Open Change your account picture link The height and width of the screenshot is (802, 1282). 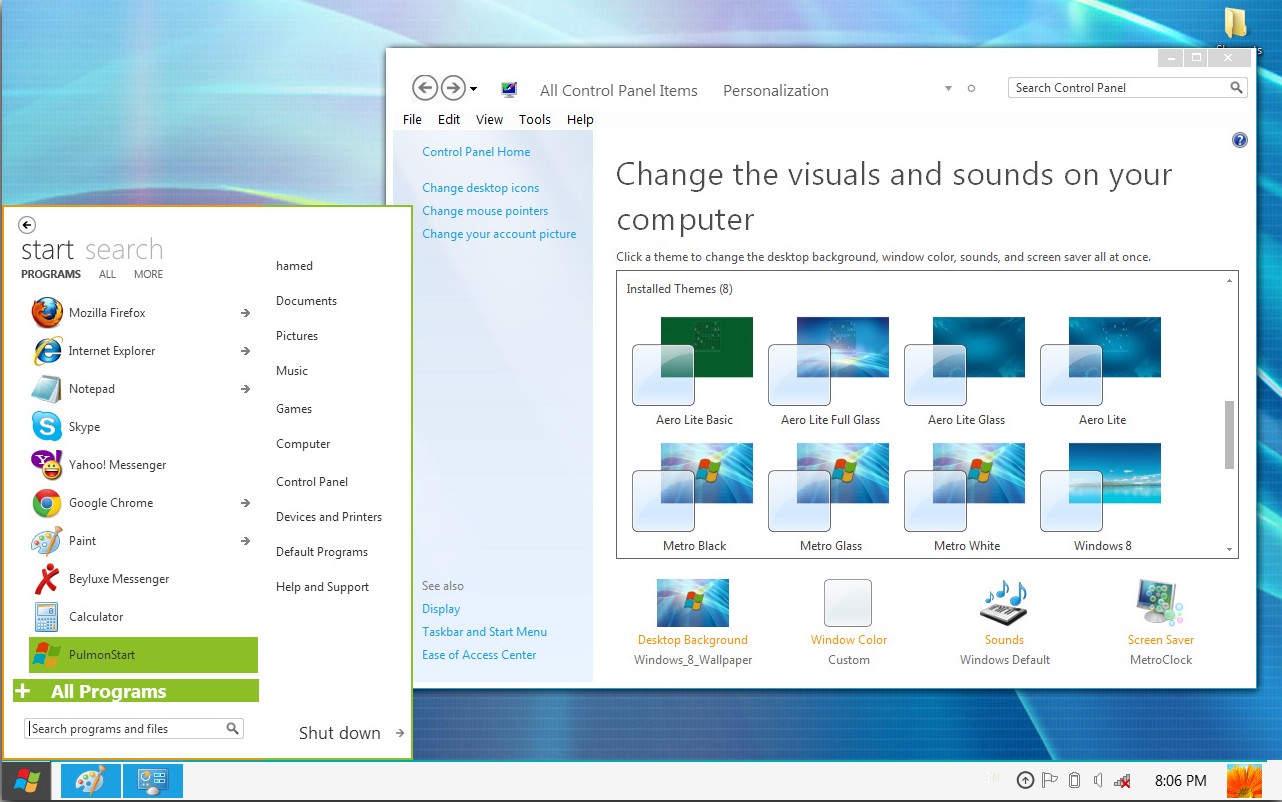point(499,234)
